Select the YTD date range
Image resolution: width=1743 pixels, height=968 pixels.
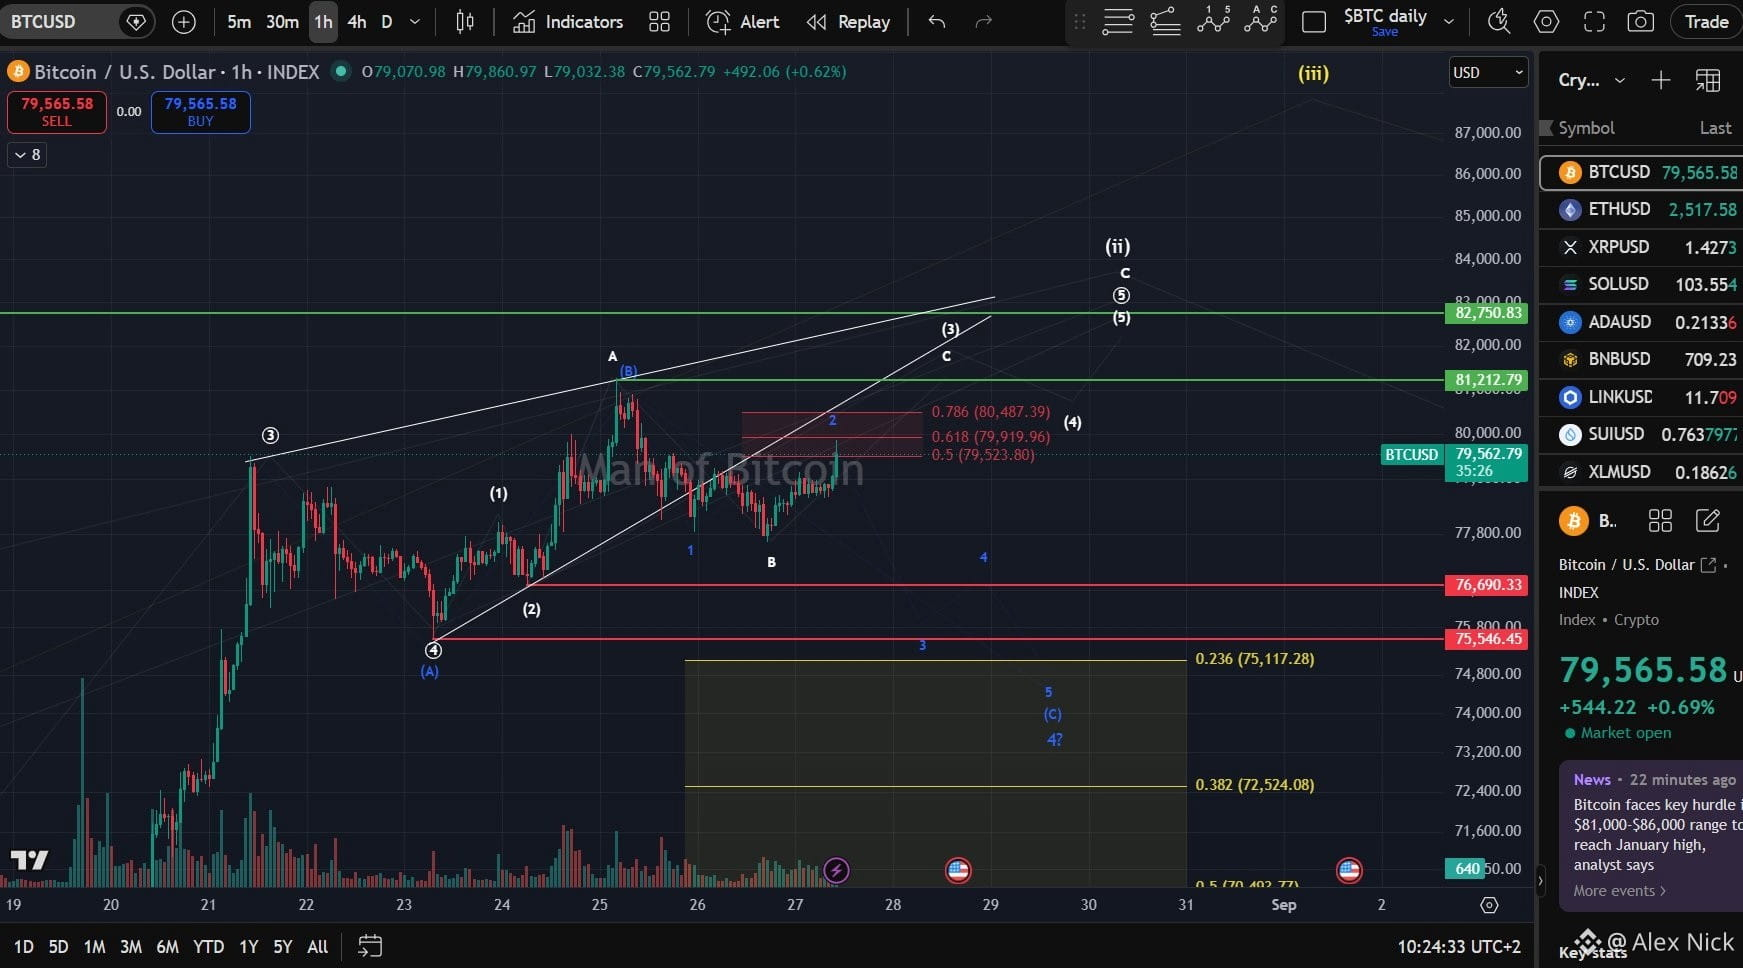(x=208, y=947)
